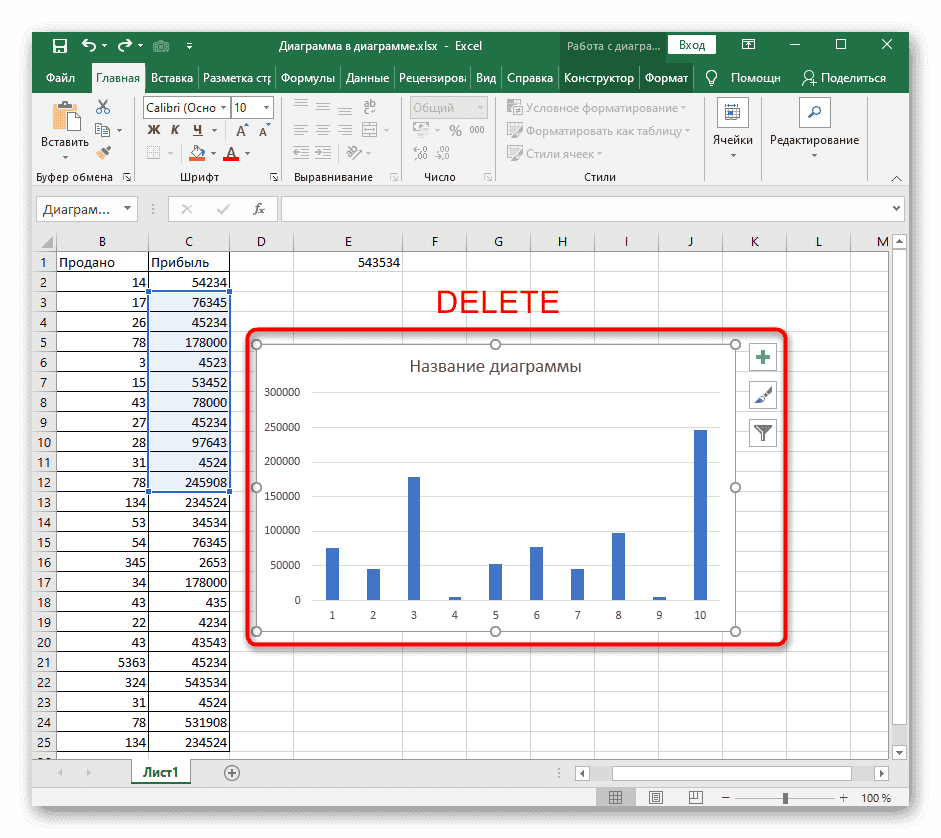Toggle bold Ж formatting
The image size is (941, 838).
[153, 130]
